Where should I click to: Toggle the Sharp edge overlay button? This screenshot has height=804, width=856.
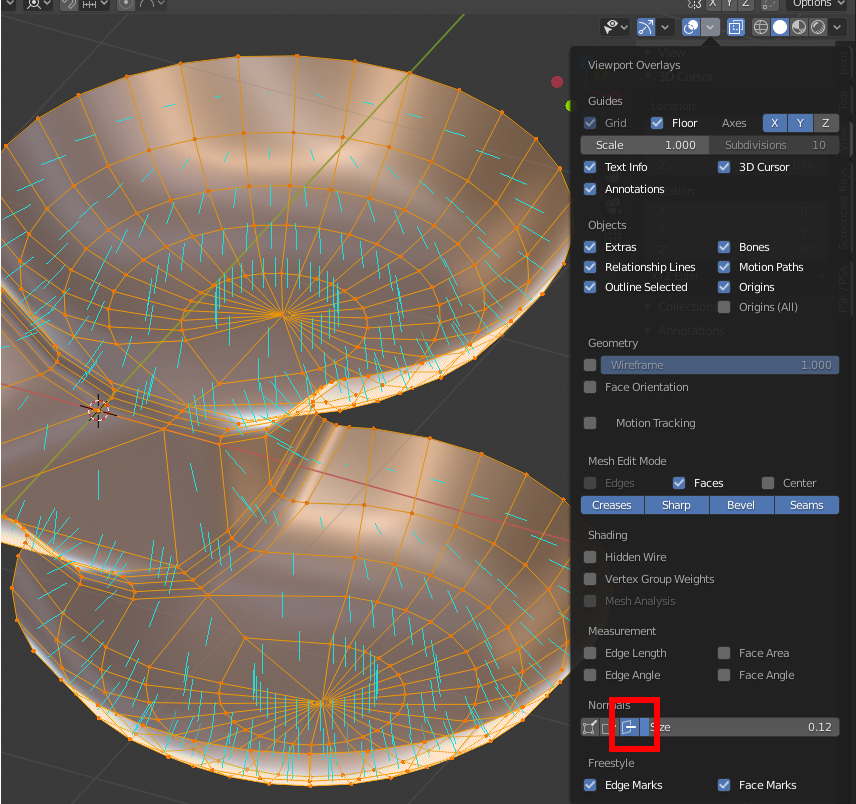tap(676, 505)
